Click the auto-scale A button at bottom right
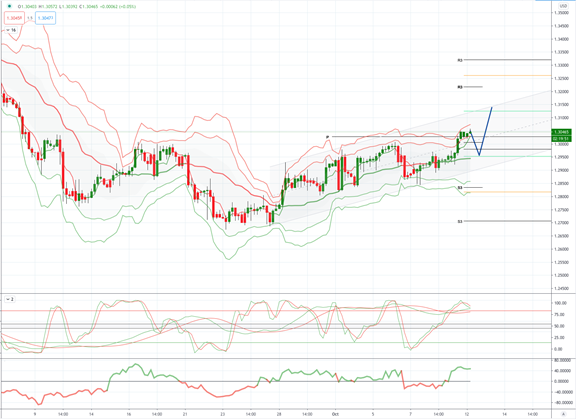The height and width of the screenshot is (419, 576). (564, 414)
